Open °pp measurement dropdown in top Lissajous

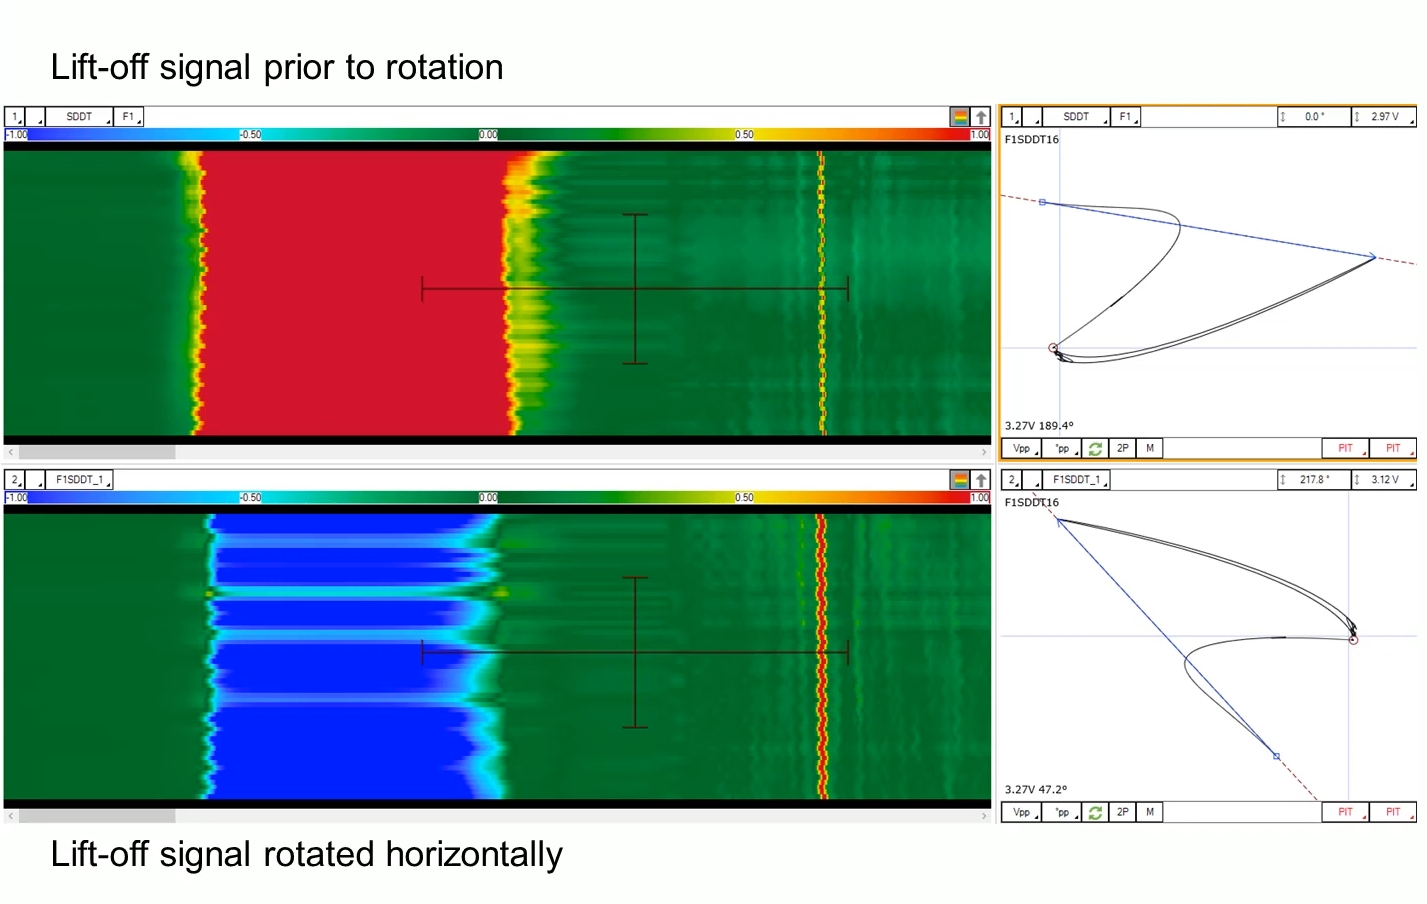(1063, 449)
